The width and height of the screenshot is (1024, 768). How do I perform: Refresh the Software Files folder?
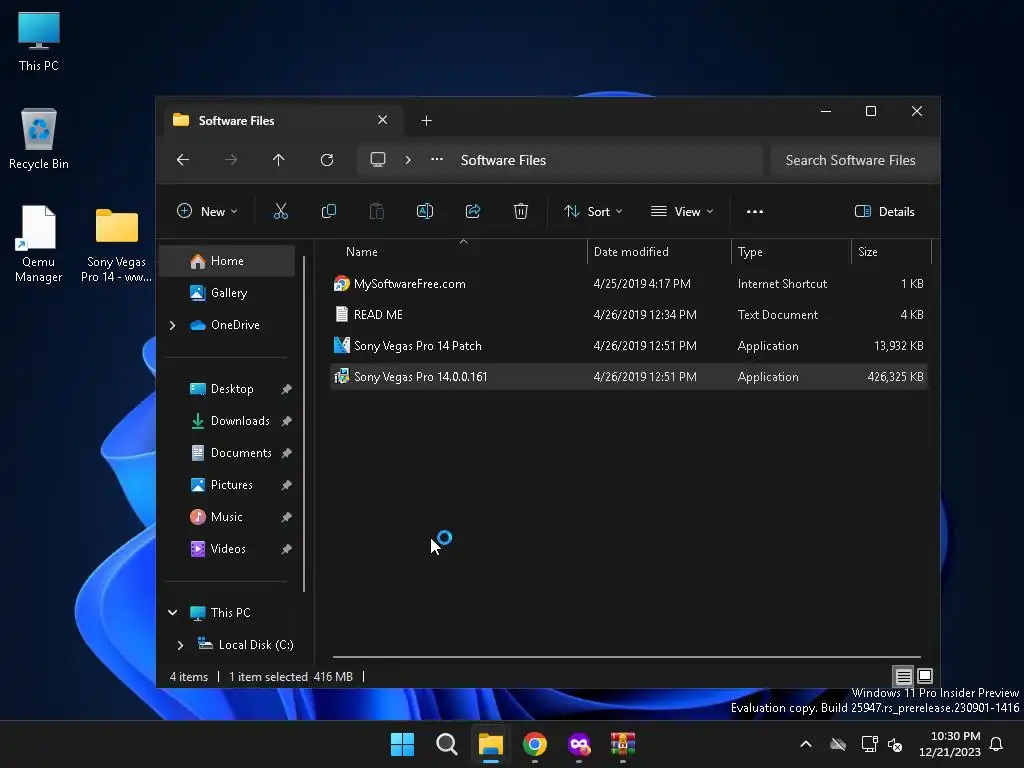click(327, 160)
